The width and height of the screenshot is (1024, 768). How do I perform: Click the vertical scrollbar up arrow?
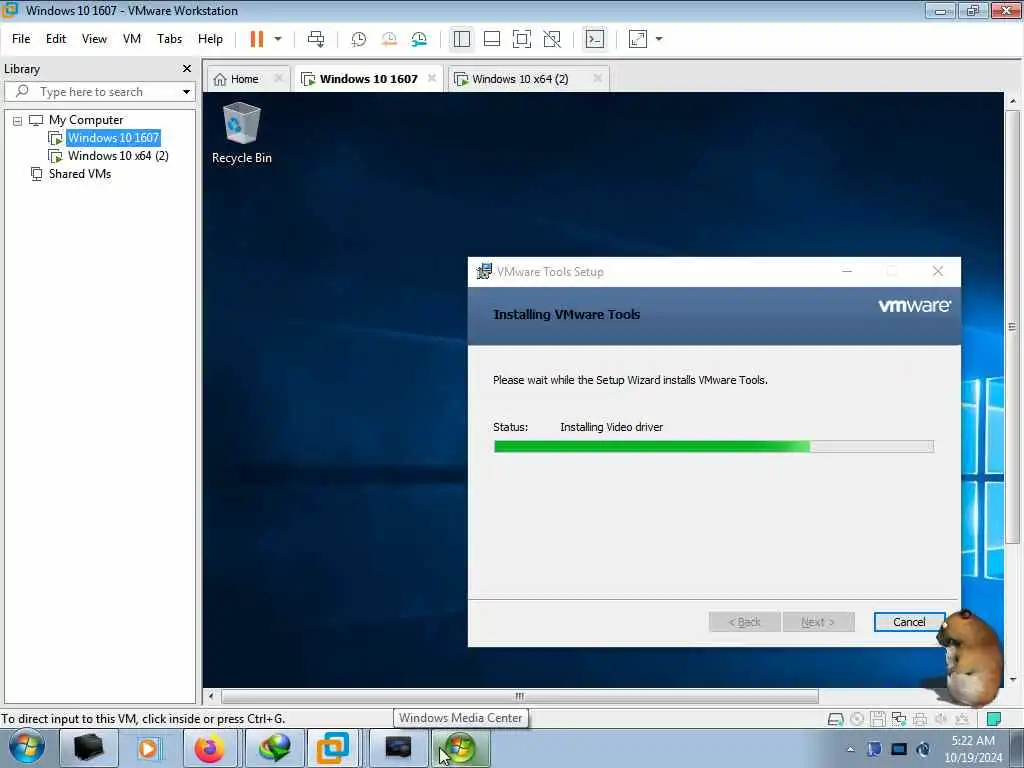(x=1012, y=101)
